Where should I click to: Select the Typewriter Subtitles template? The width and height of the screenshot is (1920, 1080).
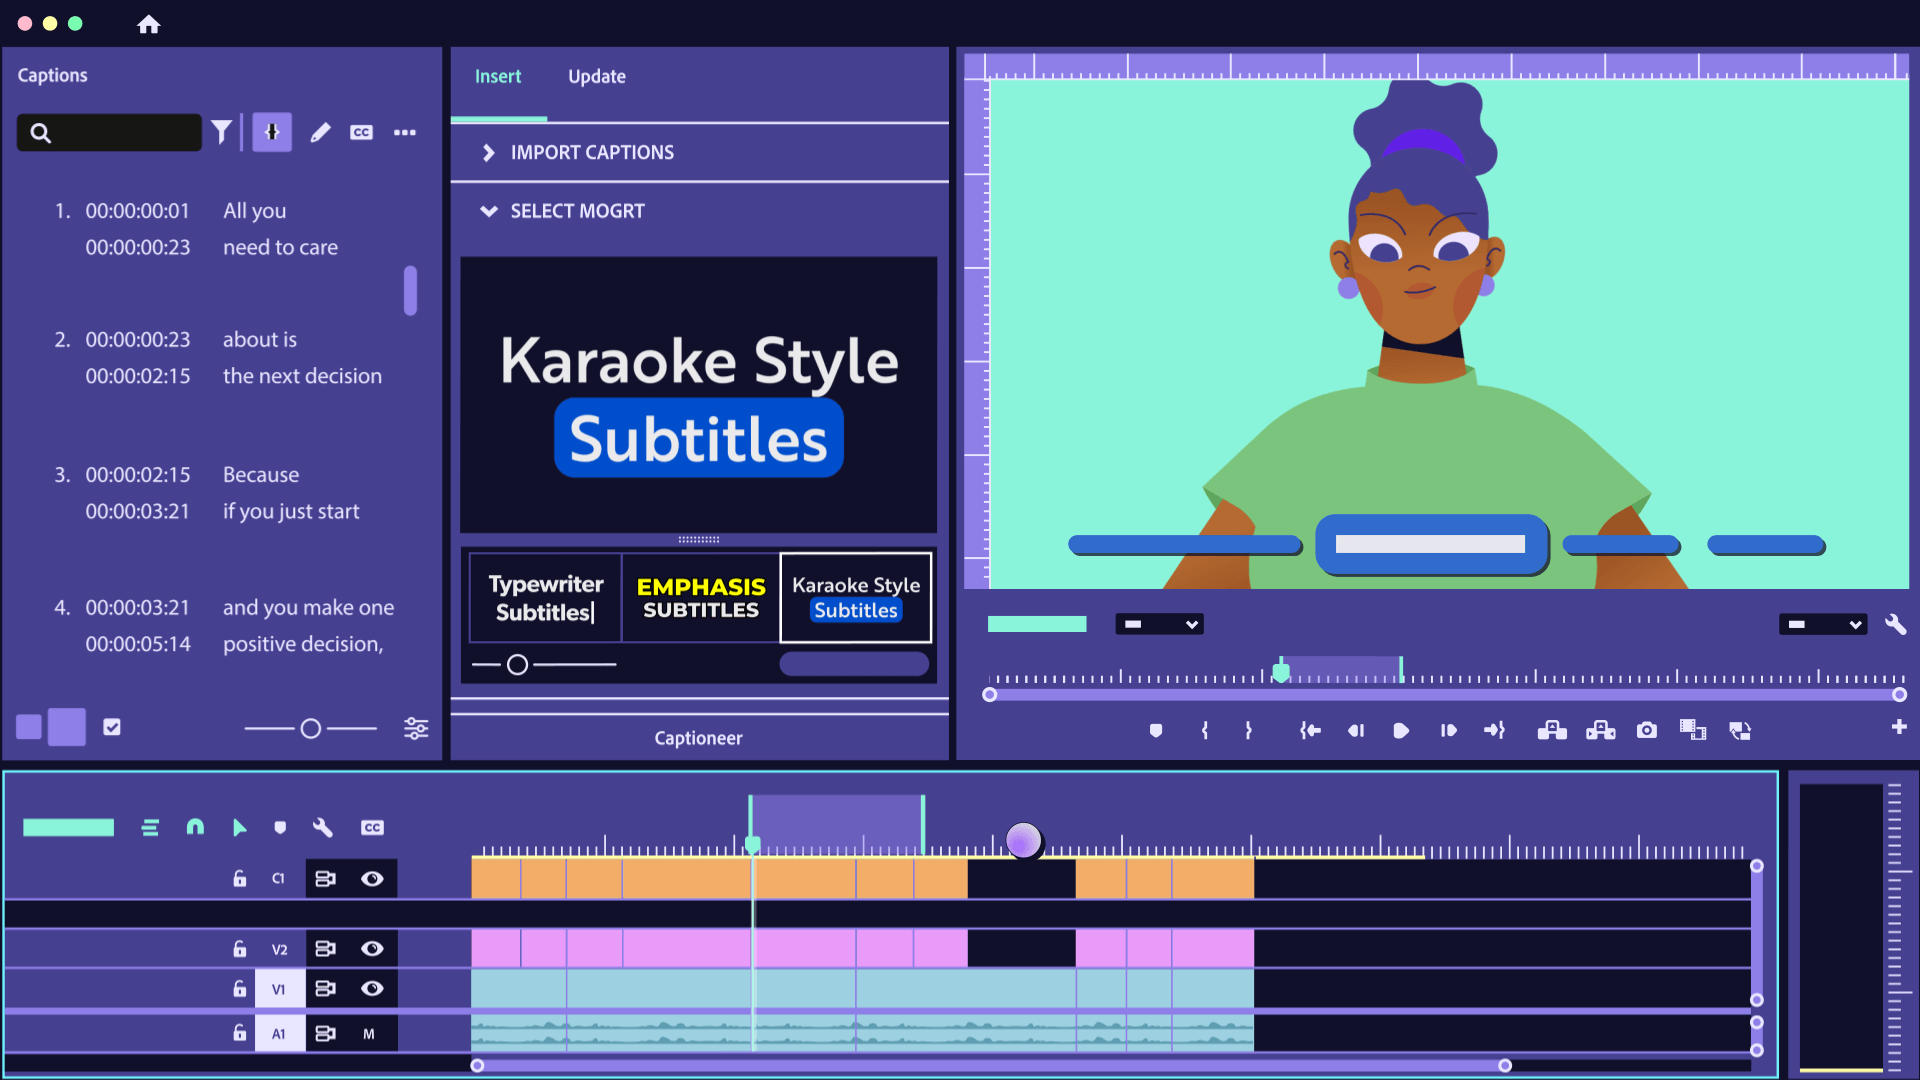point(546,597)
